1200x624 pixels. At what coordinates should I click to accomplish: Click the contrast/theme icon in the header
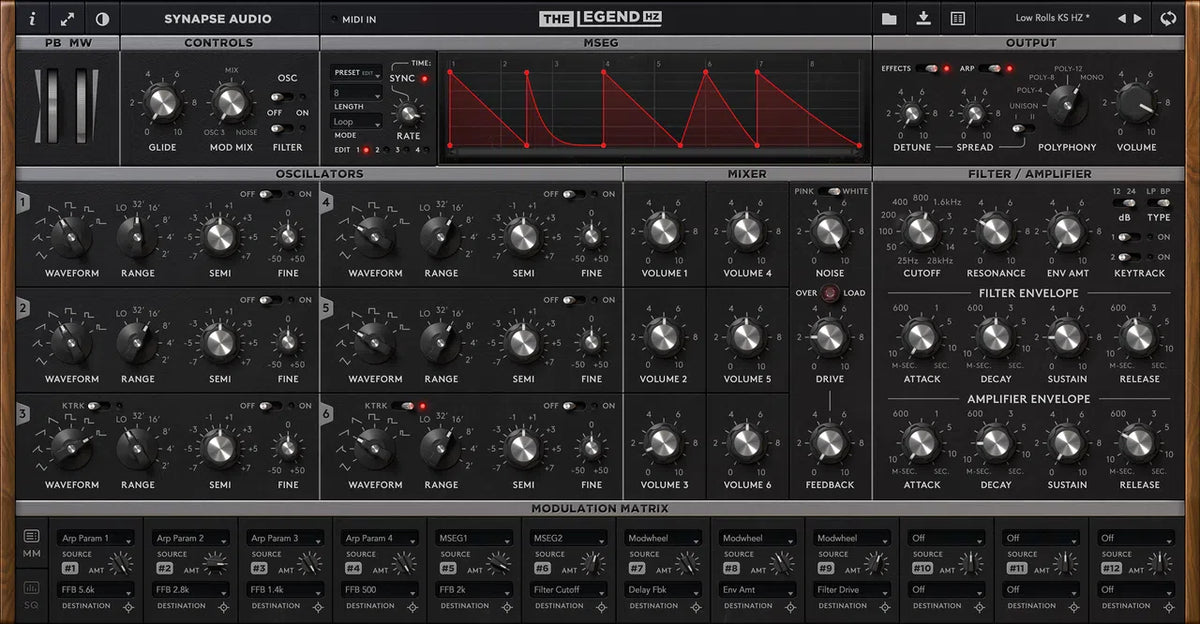pos(103,18)
